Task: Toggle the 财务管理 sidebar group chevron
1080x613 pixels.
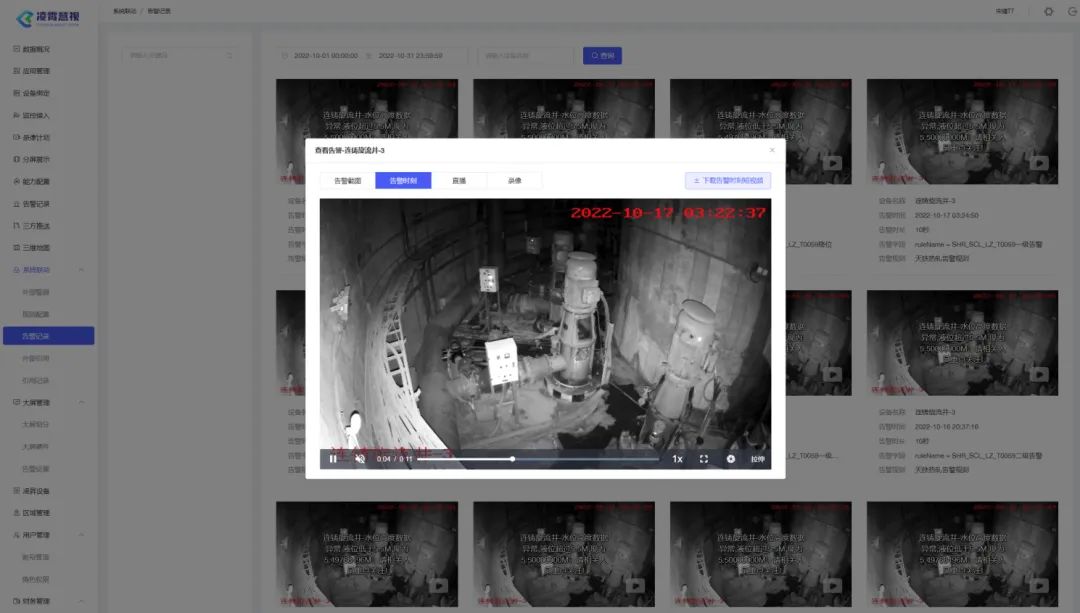Action: 82,601
